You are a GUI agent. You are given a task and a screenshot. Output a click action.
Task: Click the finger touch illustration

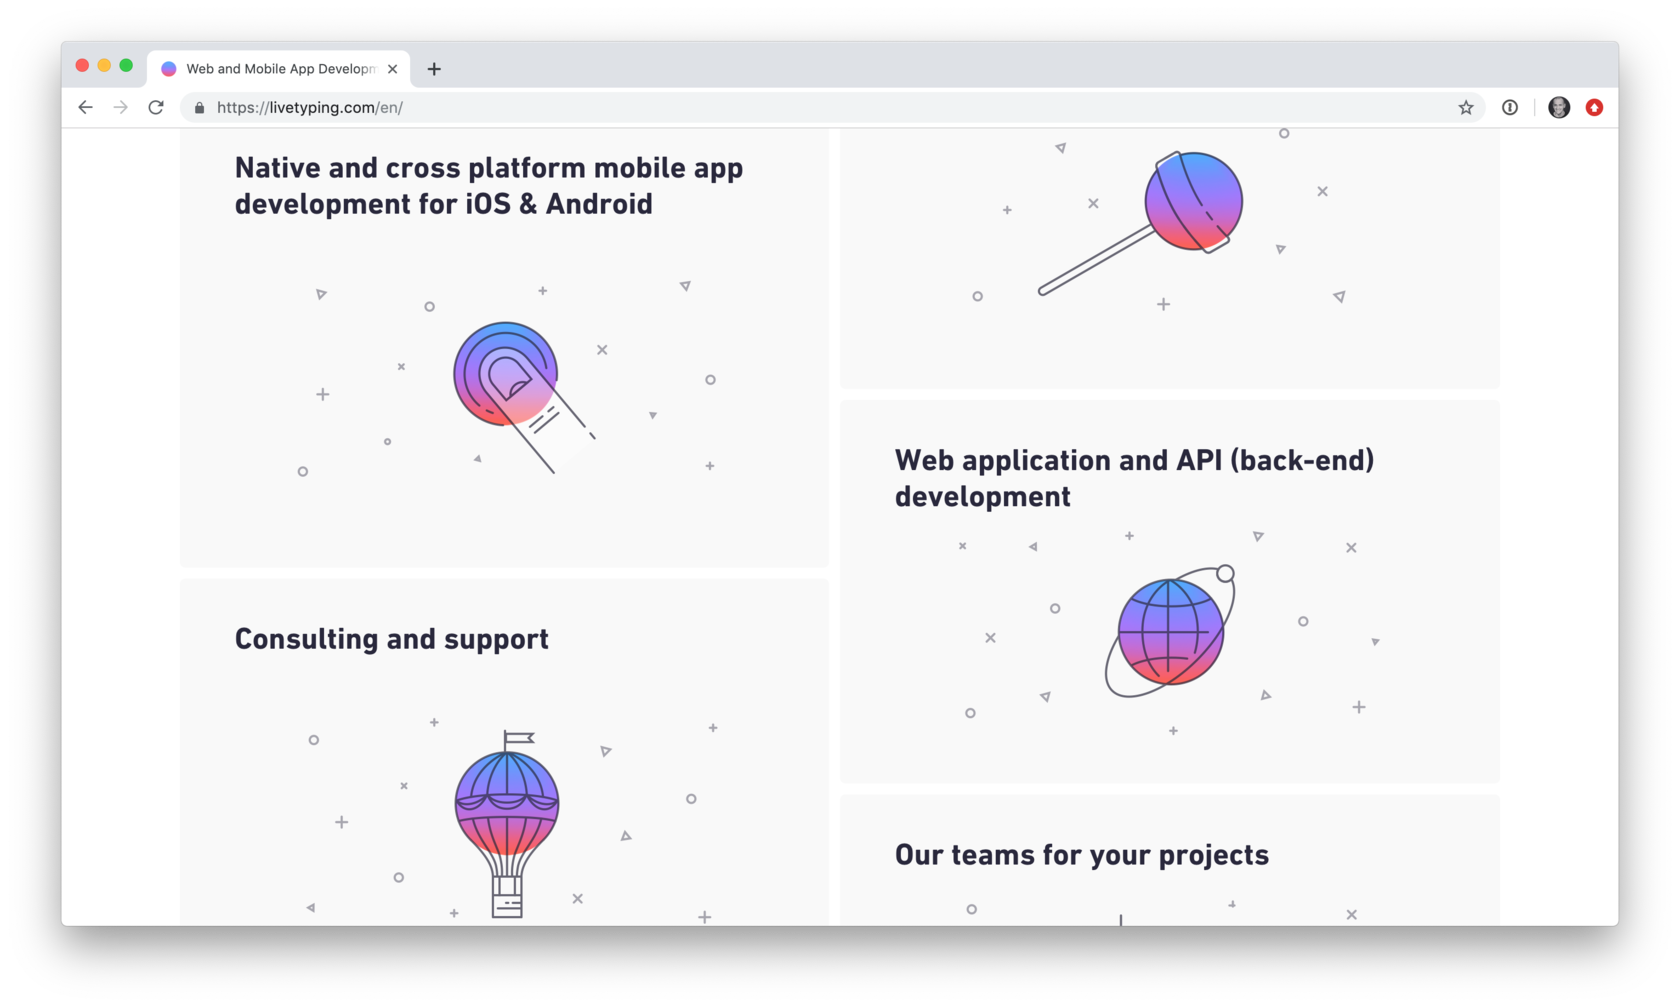click(510, 385)
